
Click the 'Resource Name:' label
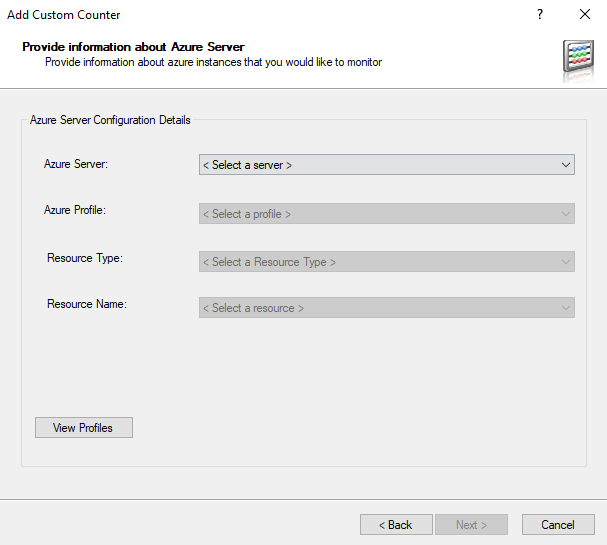pyautogui.click(x=87, y=304)
